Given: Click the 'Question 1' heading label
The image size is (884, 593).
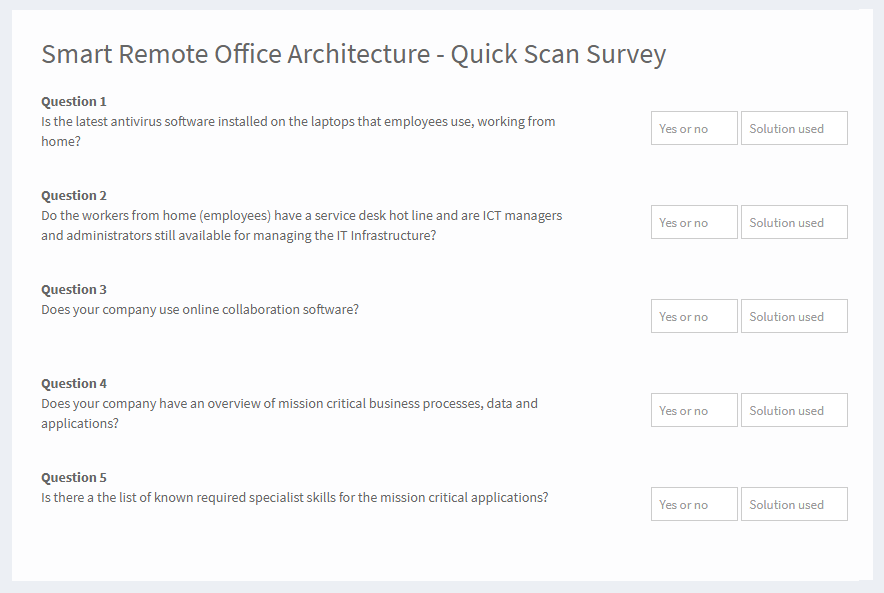Looking at the screenshot, I should pos(74,101).
